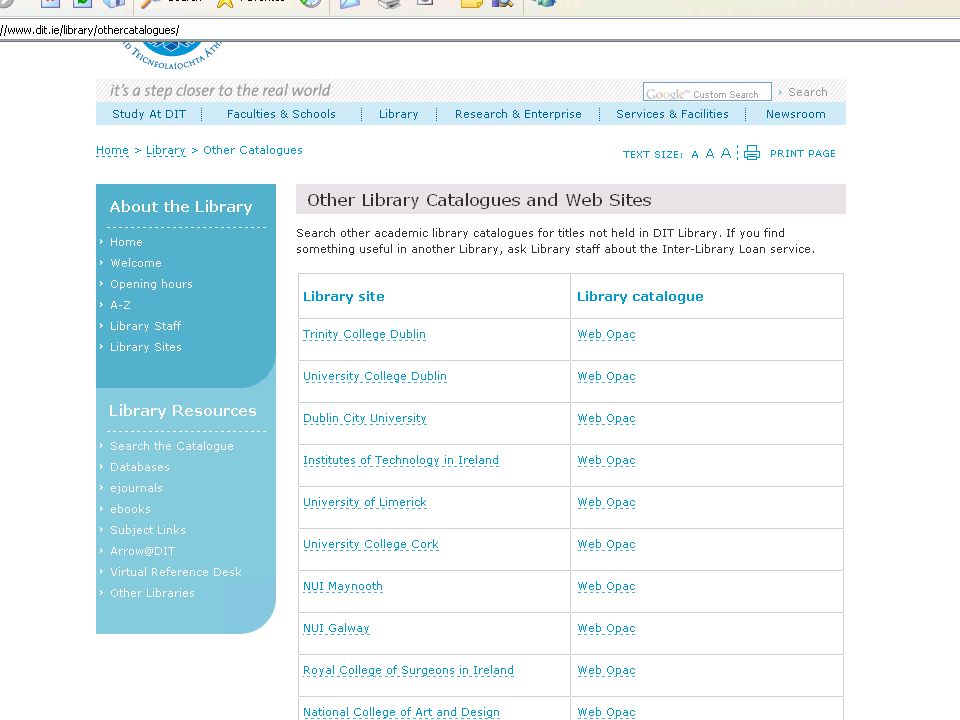Open the Subject Links sidebar link
Image resolution: width=960 pixels, height=720 pixels.
click(148, 530)
